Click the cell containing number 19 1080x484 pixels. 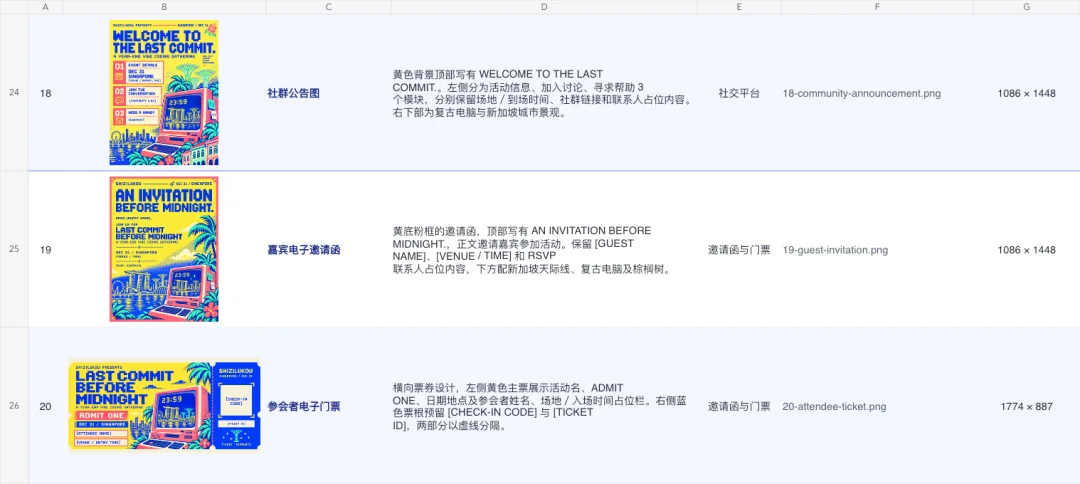pos(45,249)
